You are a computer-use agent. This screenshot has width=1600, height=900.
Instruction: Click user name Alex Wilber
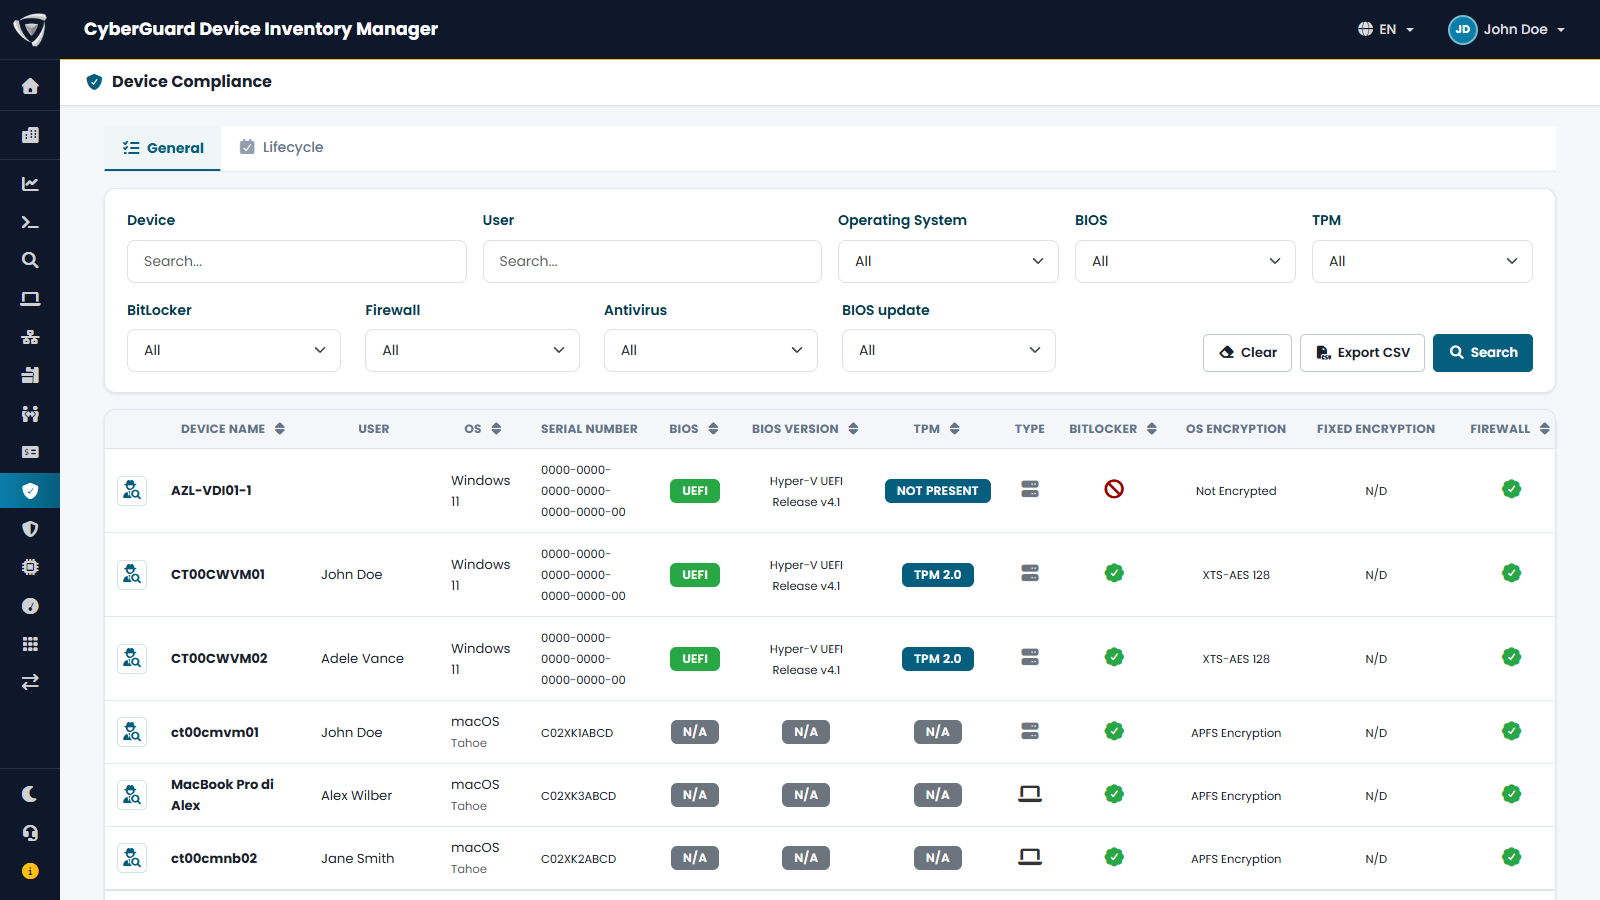pos(357,795)
